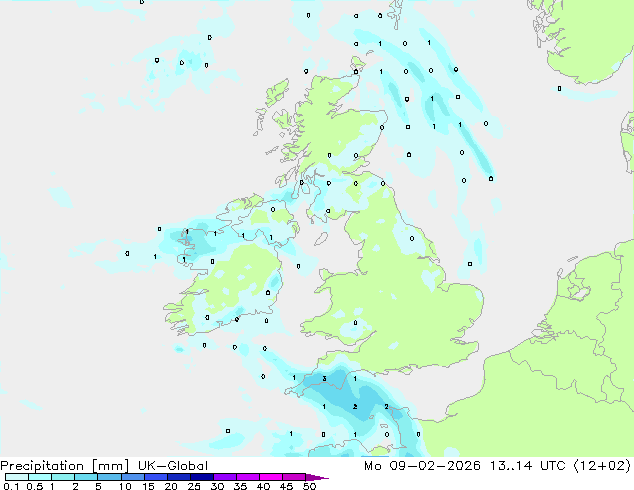
Task: Select the 45–50 mm legend color box
Action: [294, 477]
